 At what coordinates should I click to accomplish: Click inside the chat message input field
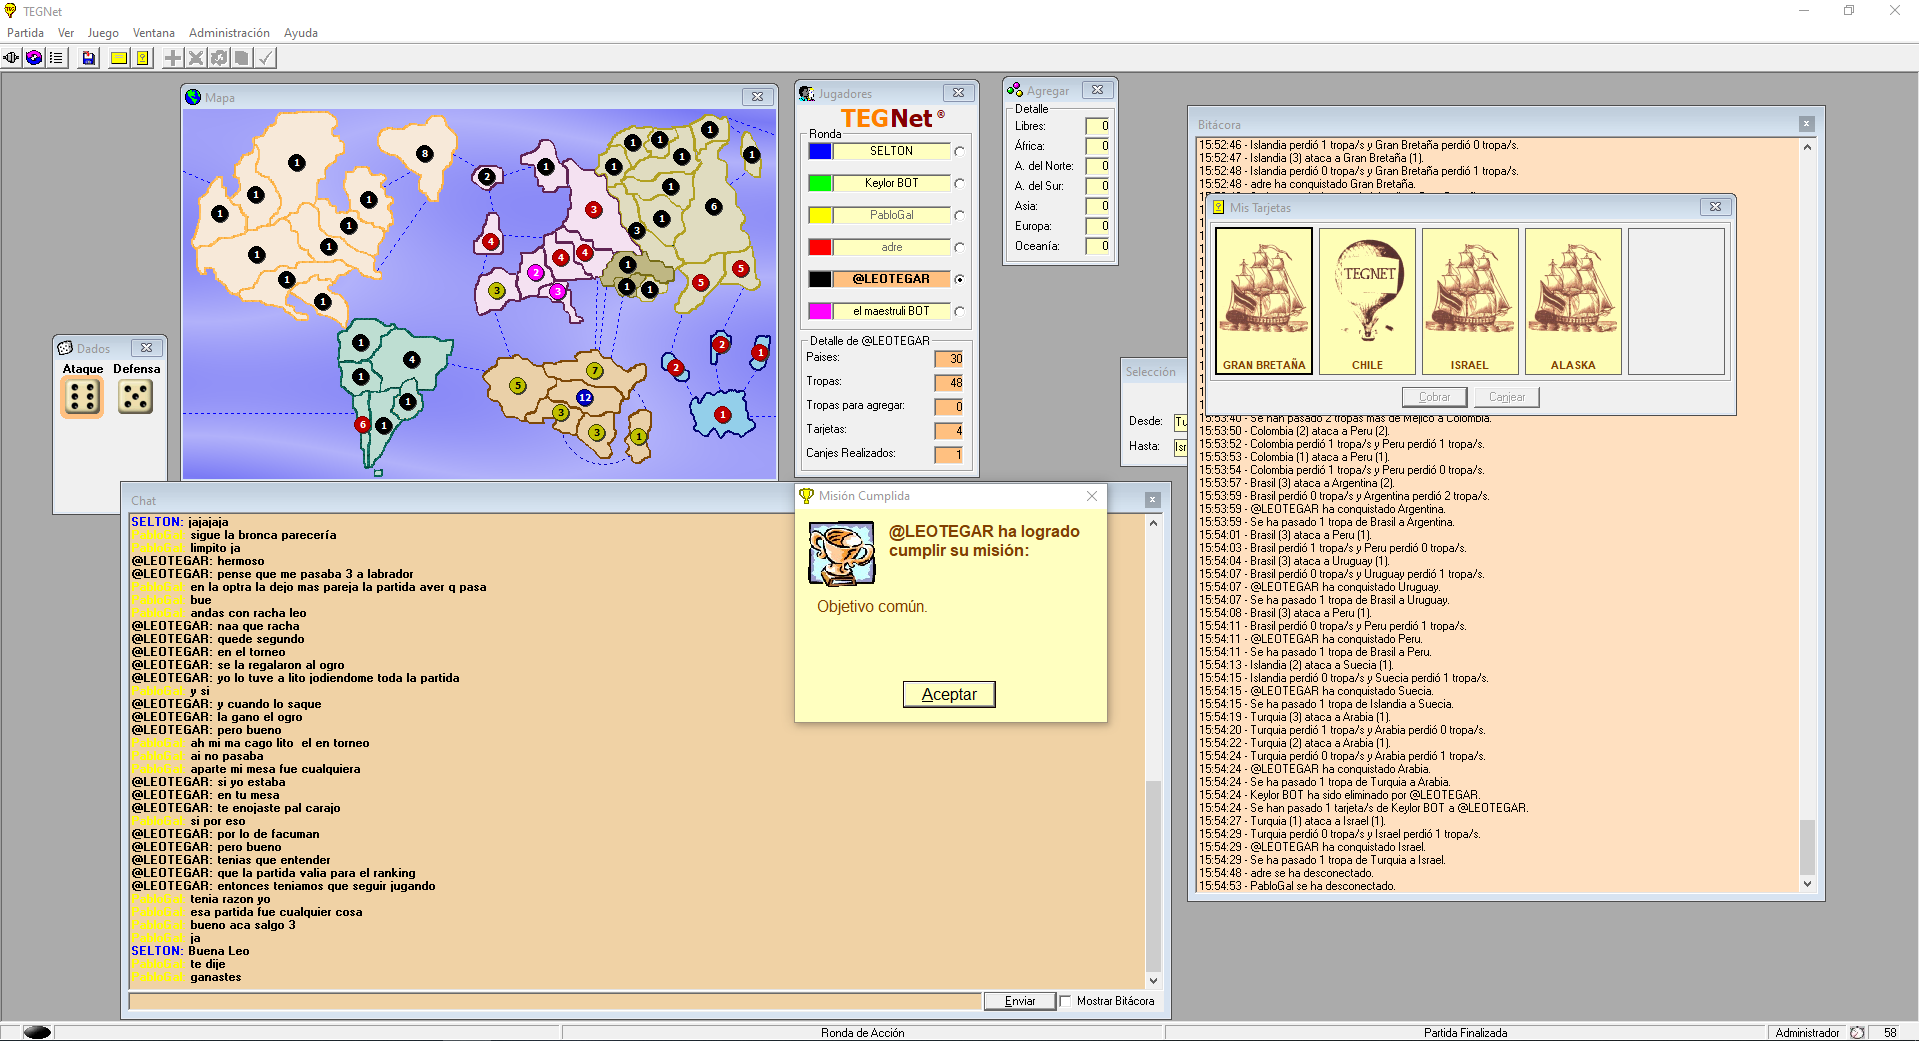coord(555,1001)
